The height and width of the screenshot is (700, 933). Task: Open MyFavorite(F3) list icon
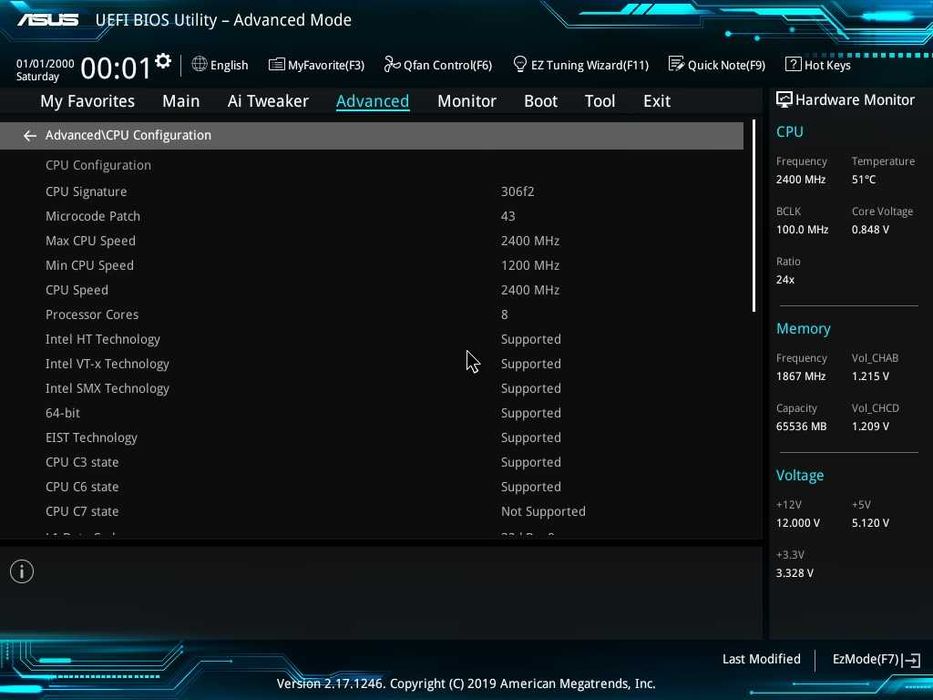(276, 64)
